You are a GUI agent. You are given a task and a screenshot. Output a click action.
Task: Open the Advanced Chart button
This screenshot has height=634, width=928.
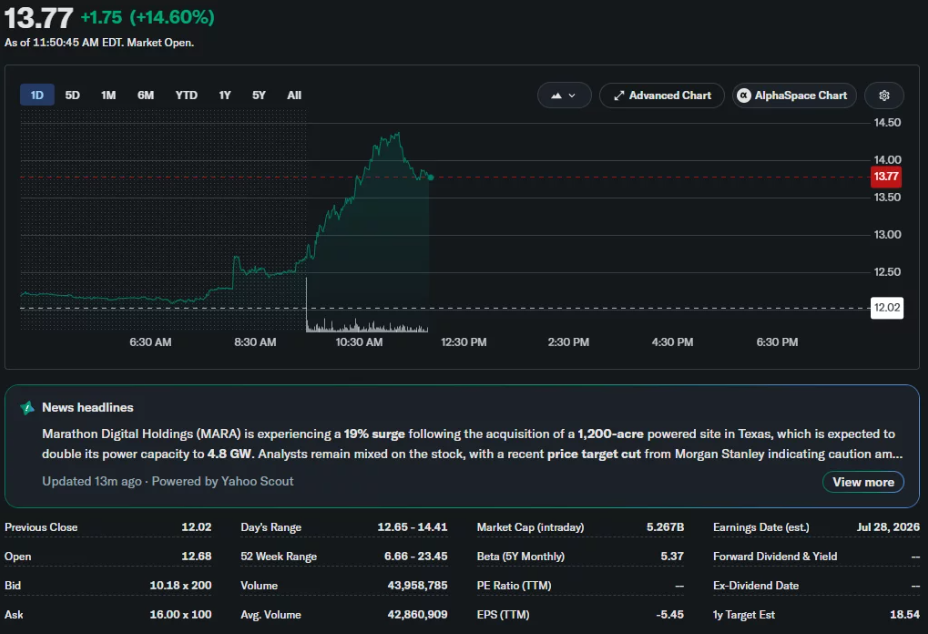(662, 95)
